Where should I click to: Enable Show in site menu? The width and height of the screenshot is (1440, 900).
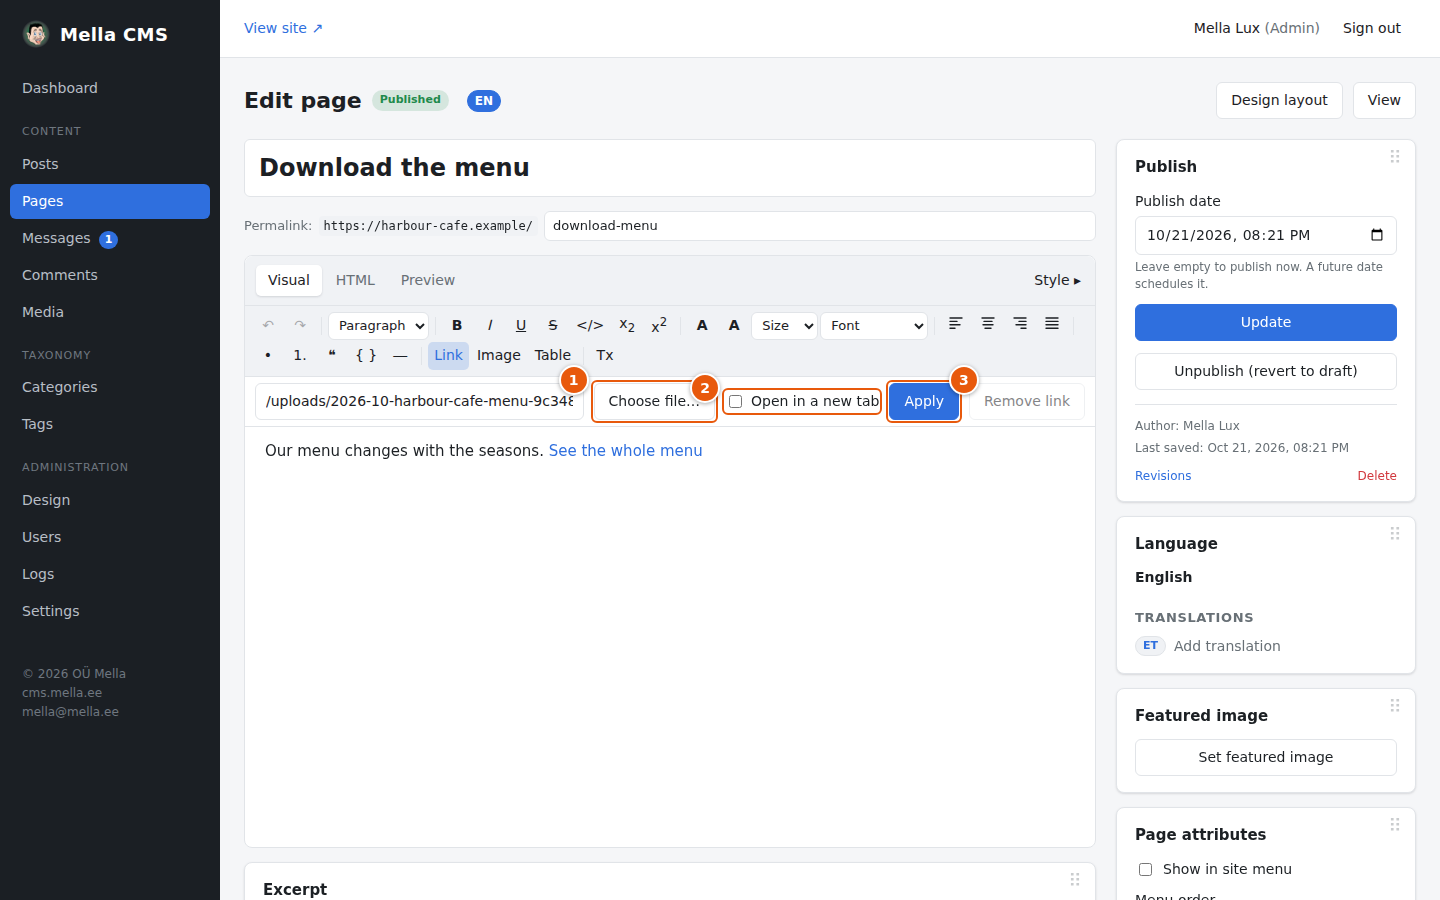click(1145, 869)
